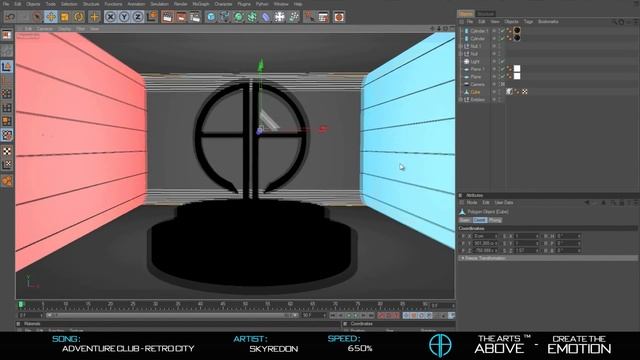Click the S.Z scale input field
Screen dimensions: 640x360
(526, 250)
